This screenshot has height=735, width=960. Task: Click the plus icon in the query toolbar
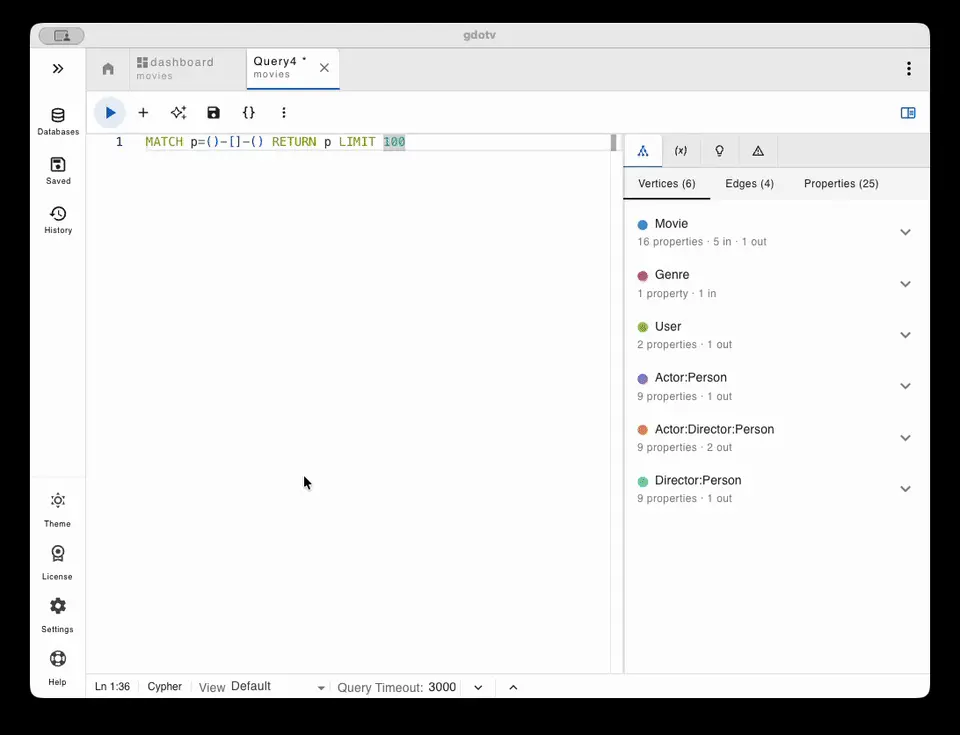143,113
